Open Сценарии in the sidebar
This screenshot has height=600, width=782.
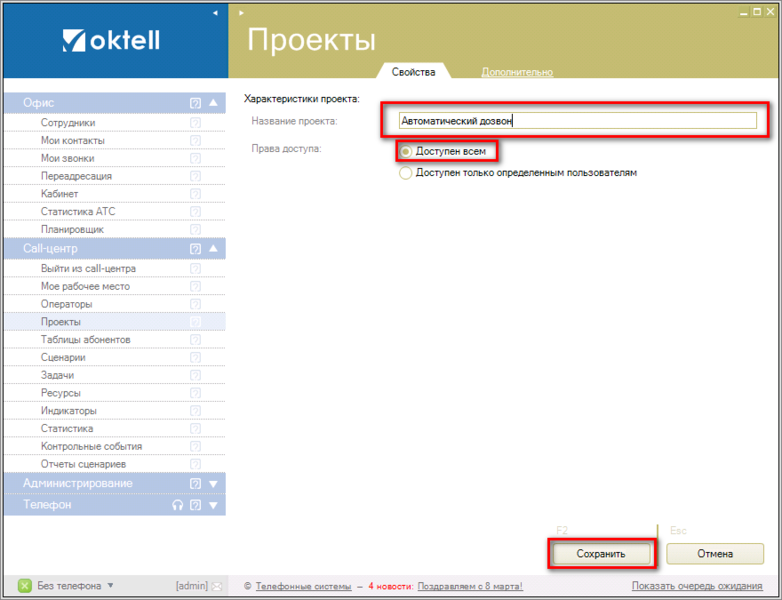point(63,358)
